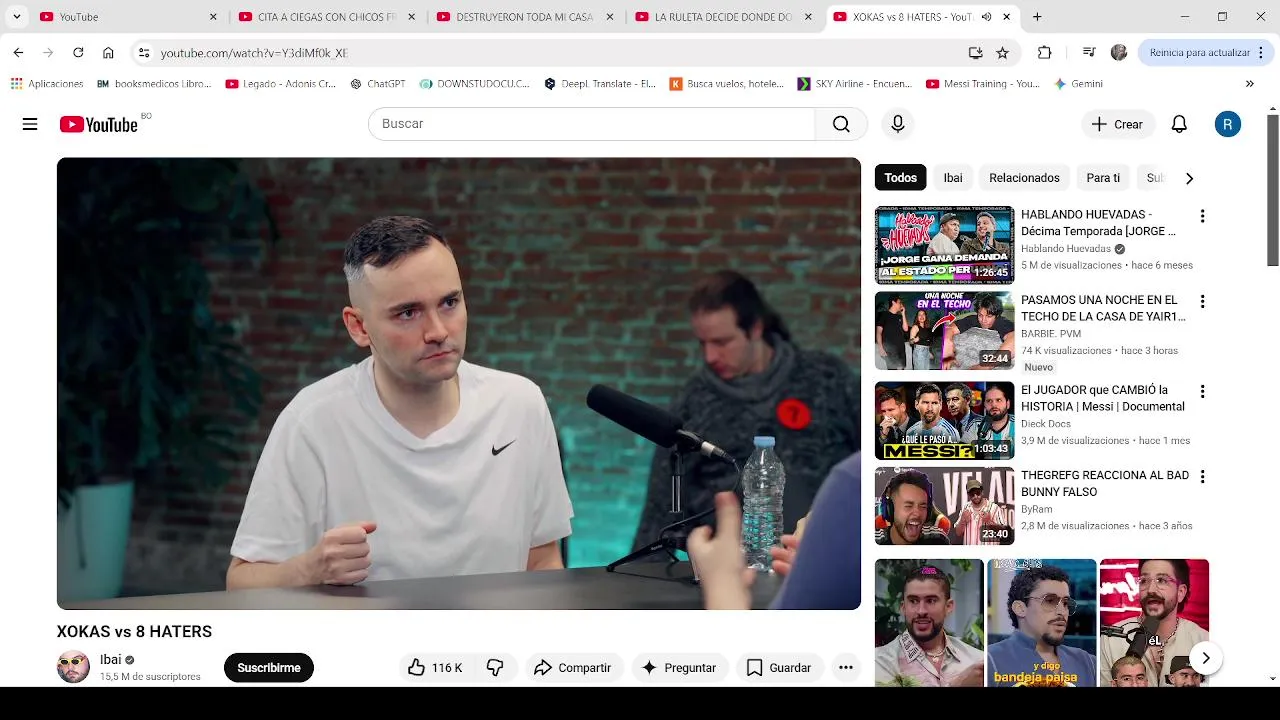The width and height of the screenshot is (1280, 720).
Task: Open the first Shorts thumbnail
Action: coord(929,623)
